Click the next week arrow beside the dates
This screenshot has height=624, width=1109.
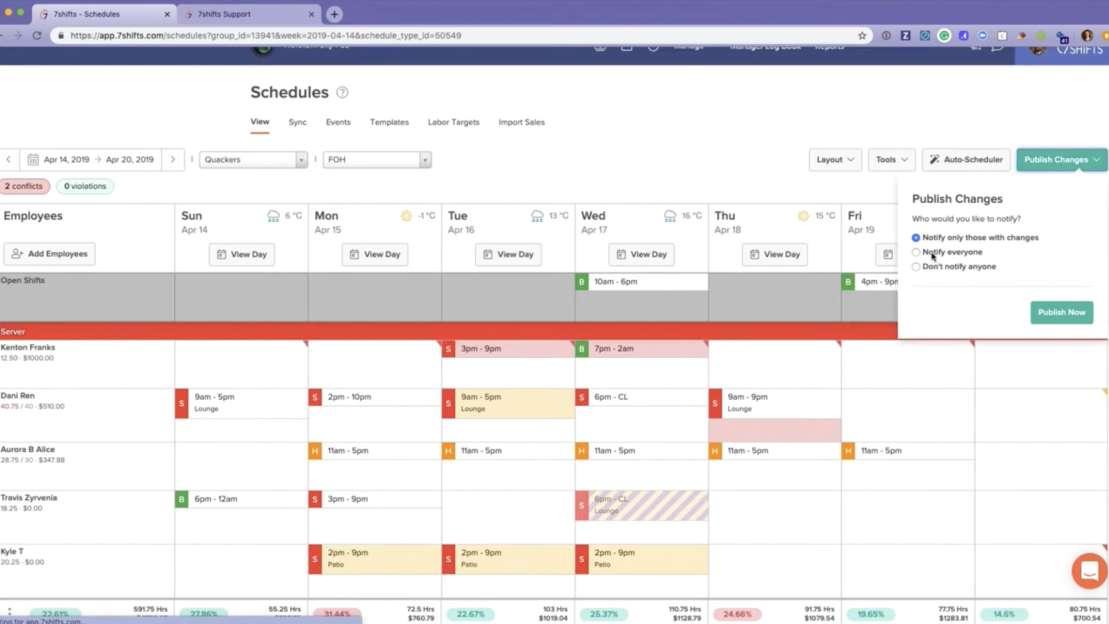(172, 159)
